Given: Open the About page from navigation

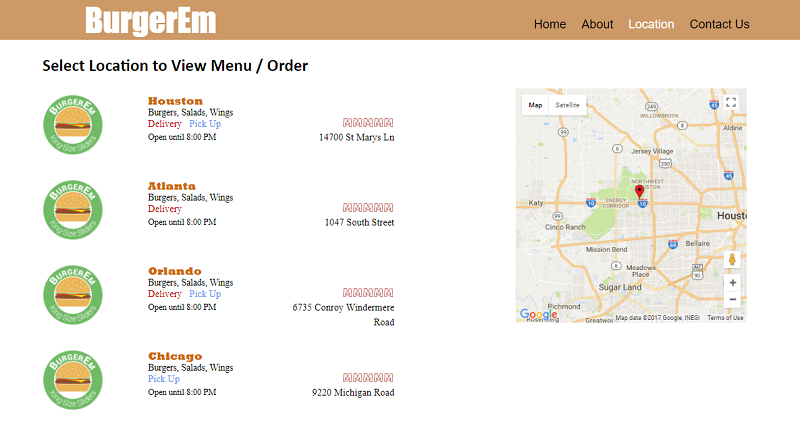Looking at the screenshot, I should (597, 24).
